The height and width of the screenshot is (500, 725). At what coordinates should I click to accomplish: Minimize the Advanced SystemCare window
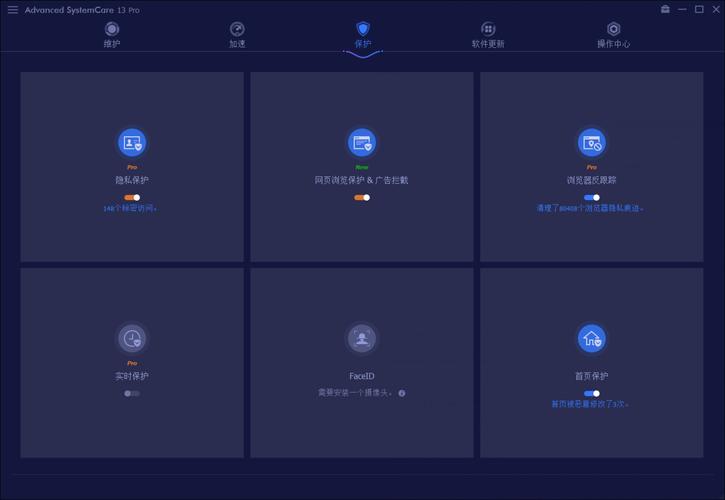tap(682, 9)
